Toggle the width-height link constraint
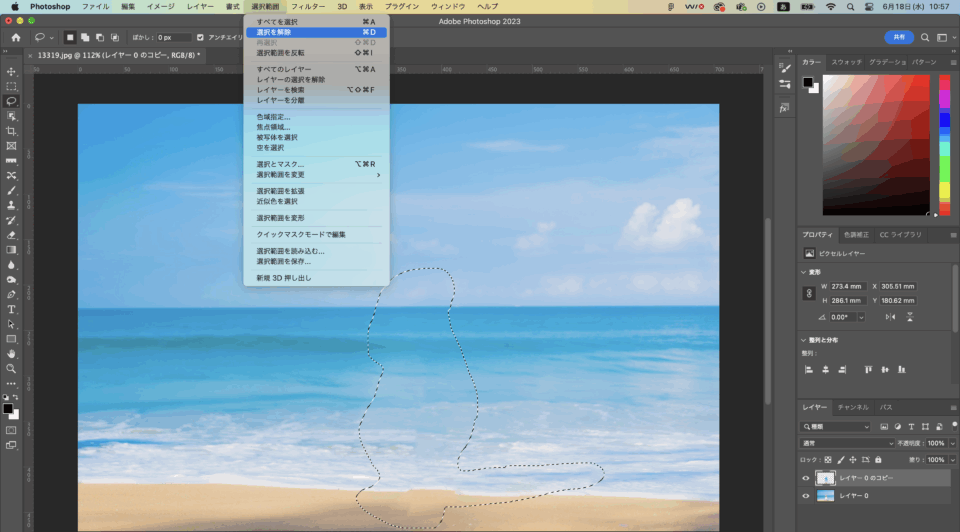Image resolution: width=960 pixels, height=532 pixels. click(809, 293)
